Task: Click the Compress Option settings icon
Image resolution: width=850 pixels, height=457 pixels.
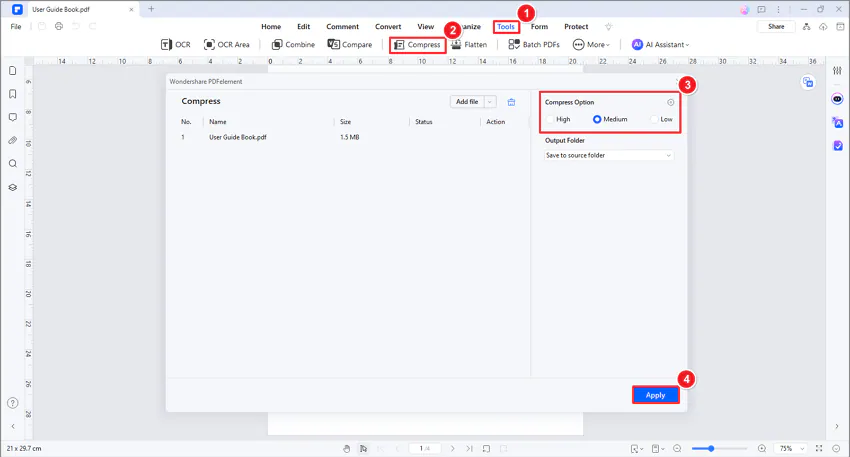Action: point(671,102)
